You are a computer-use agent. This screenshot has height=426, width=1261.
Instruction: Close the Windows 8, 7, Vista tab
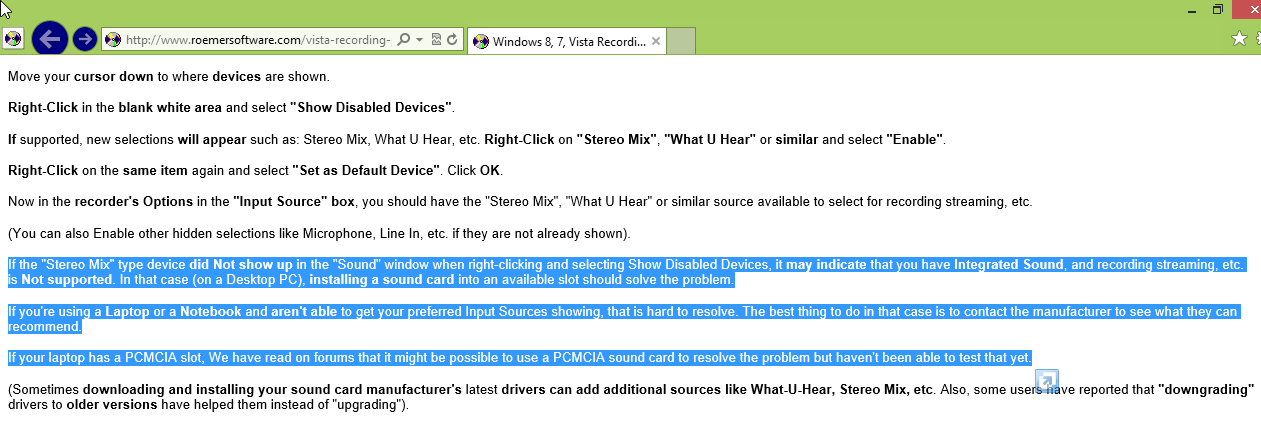coord(656,41)
